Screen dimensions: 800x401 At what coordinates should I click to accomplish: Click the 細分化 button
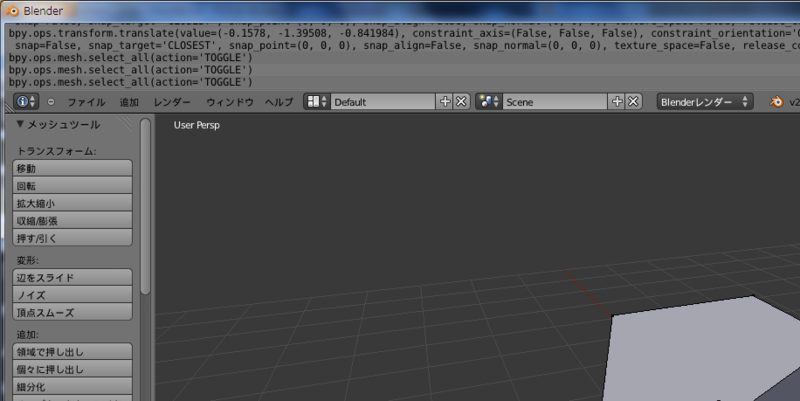(72, 386)
